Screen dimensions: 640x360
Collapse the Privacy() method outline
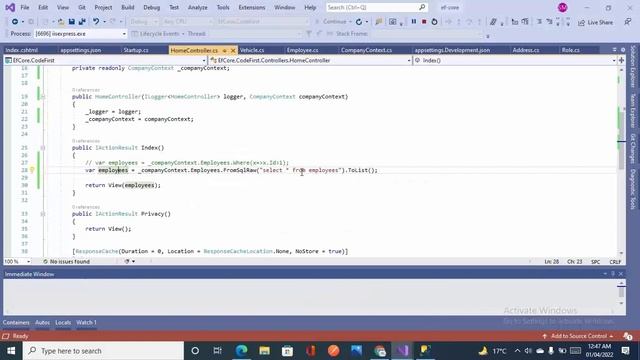pos(42,214)
